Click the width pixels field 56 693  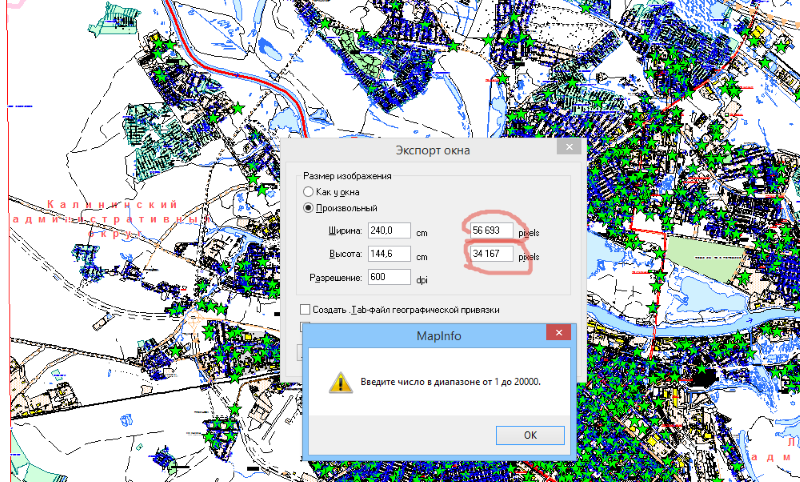491,231
